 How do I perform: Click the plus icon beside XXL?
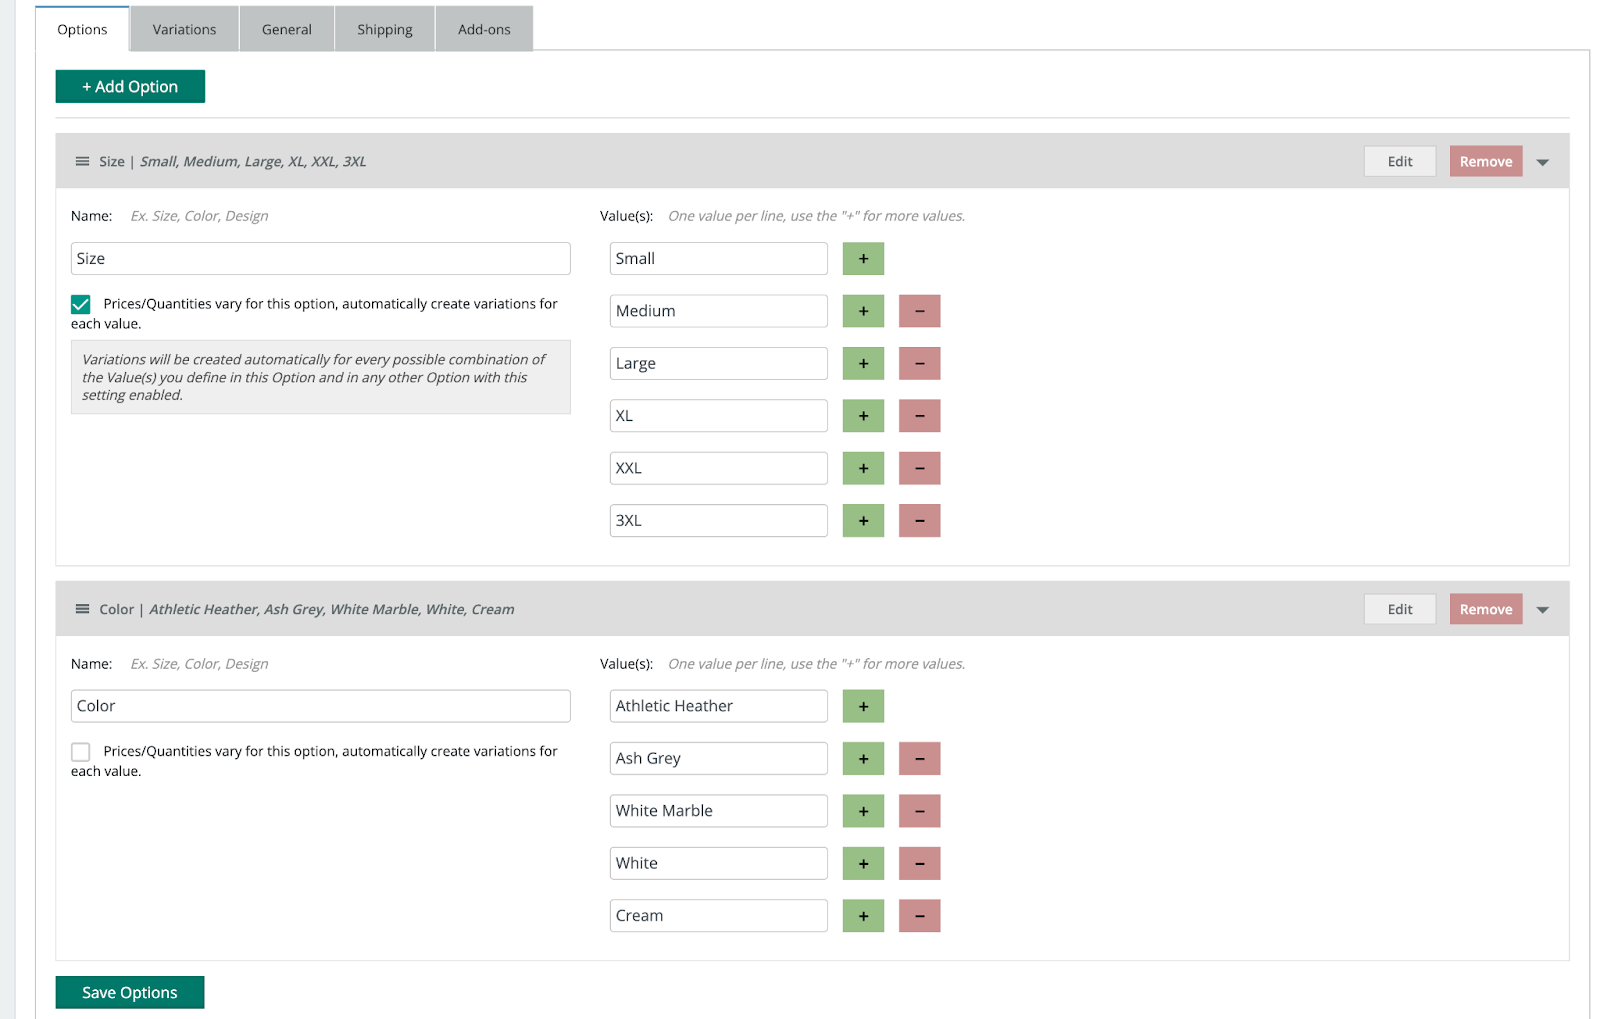[x=862, y=468]
